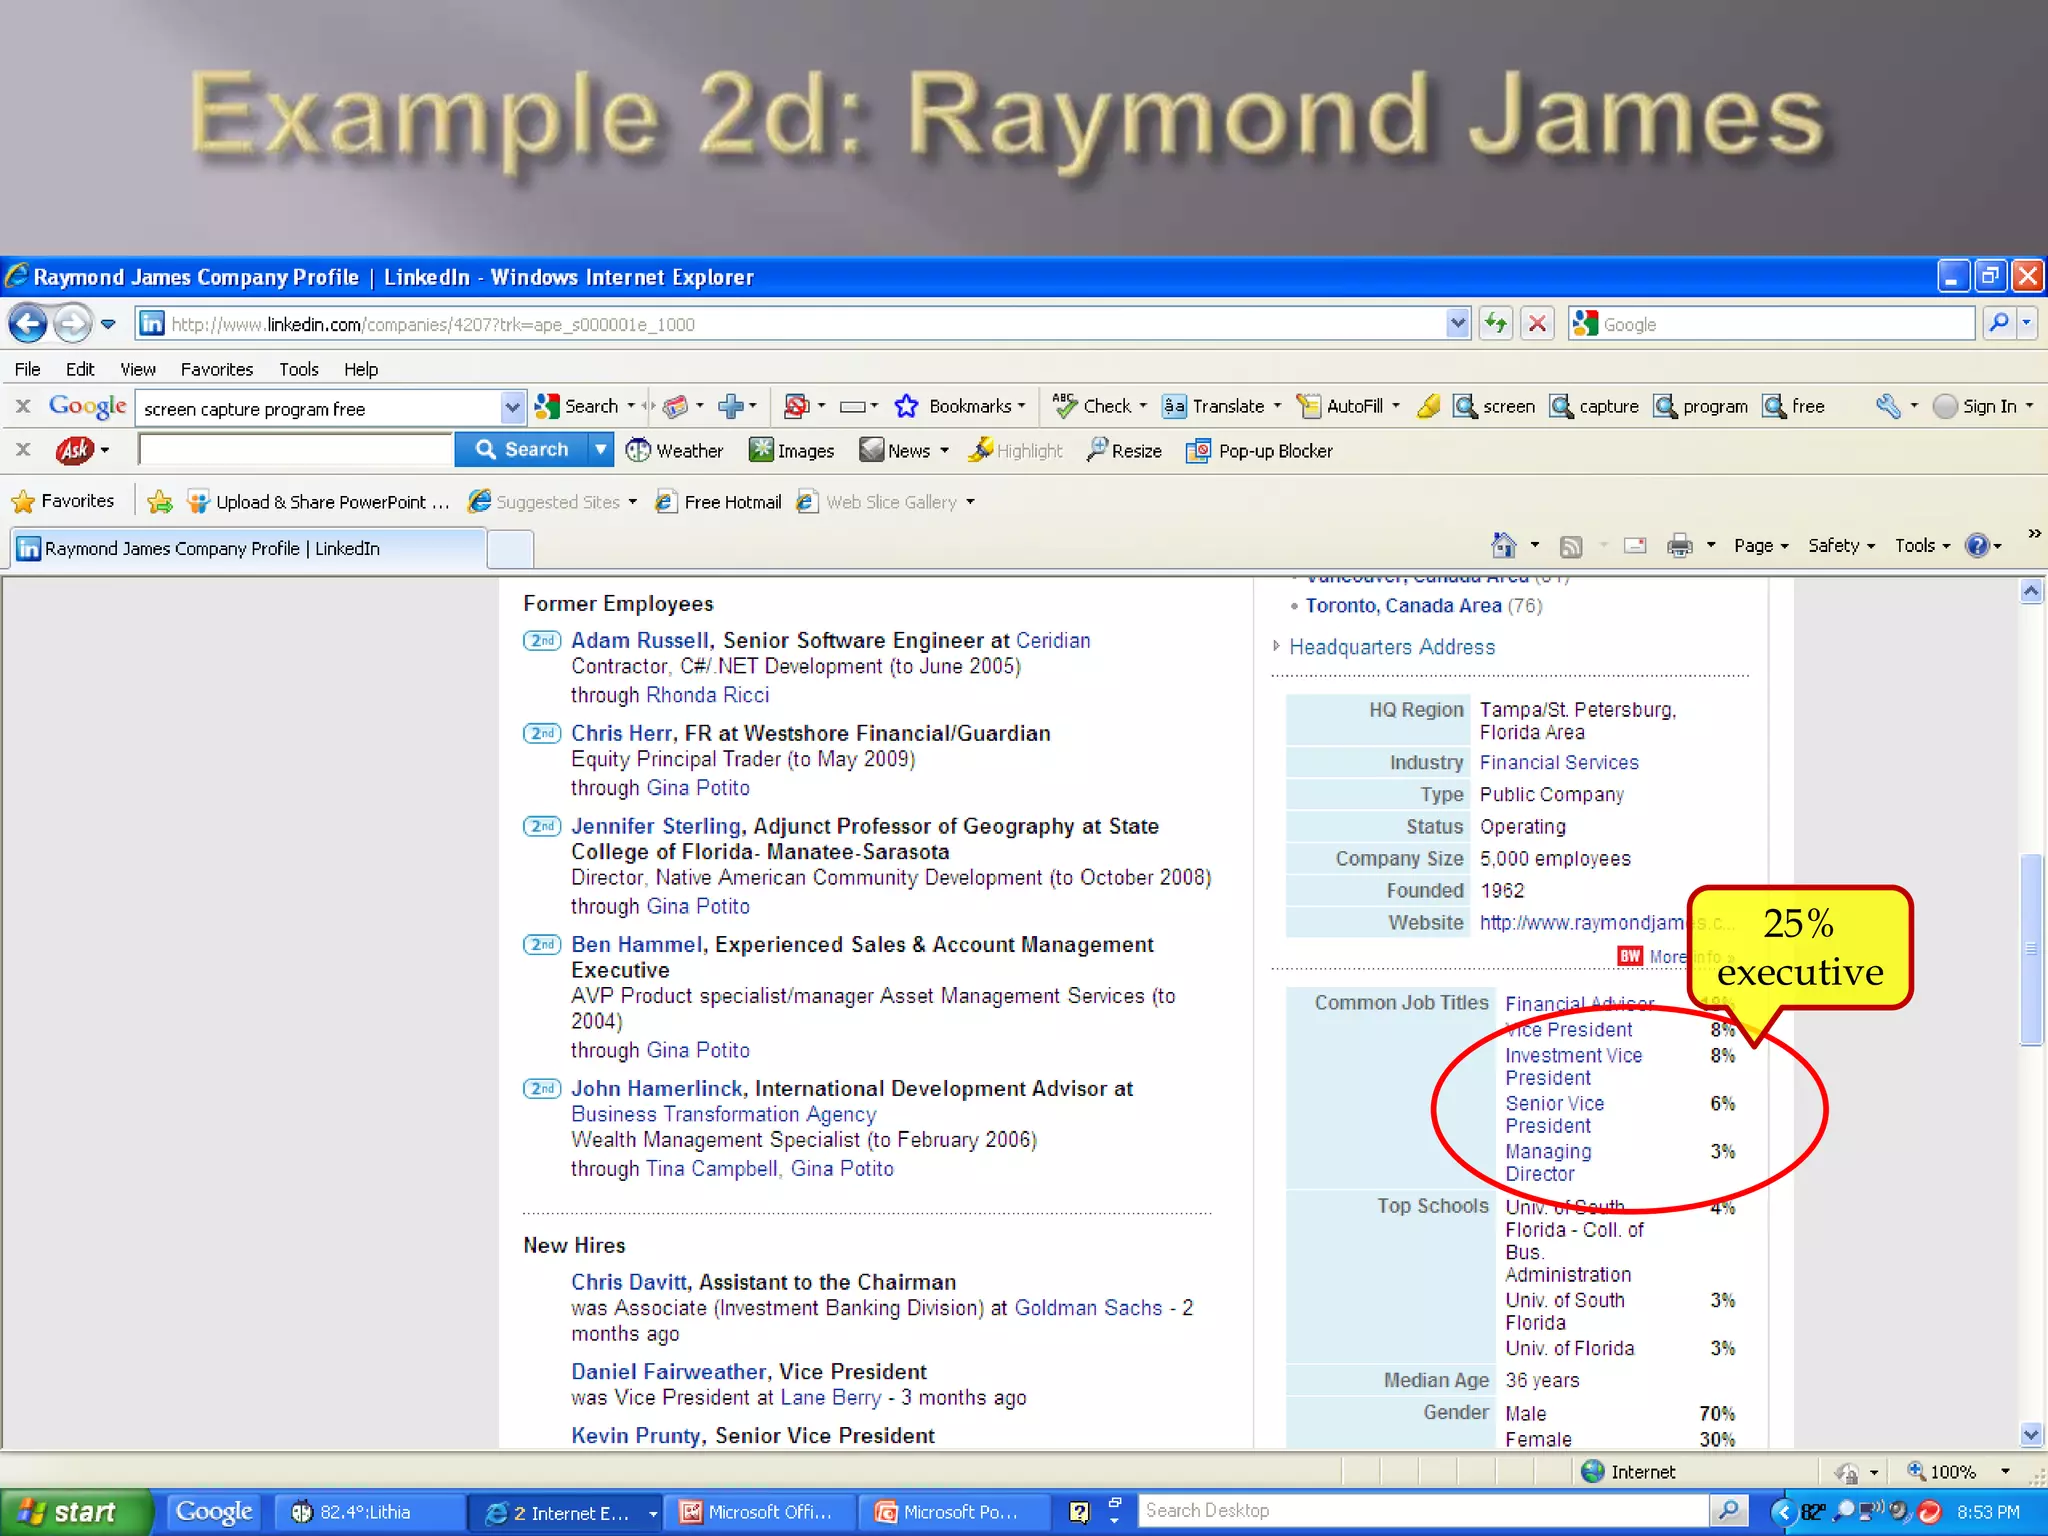Click the Google desktop button on taskbar
The height and width of the screenshot is (1536, 2048).
pyautogui.click(x=213, y=1511)
